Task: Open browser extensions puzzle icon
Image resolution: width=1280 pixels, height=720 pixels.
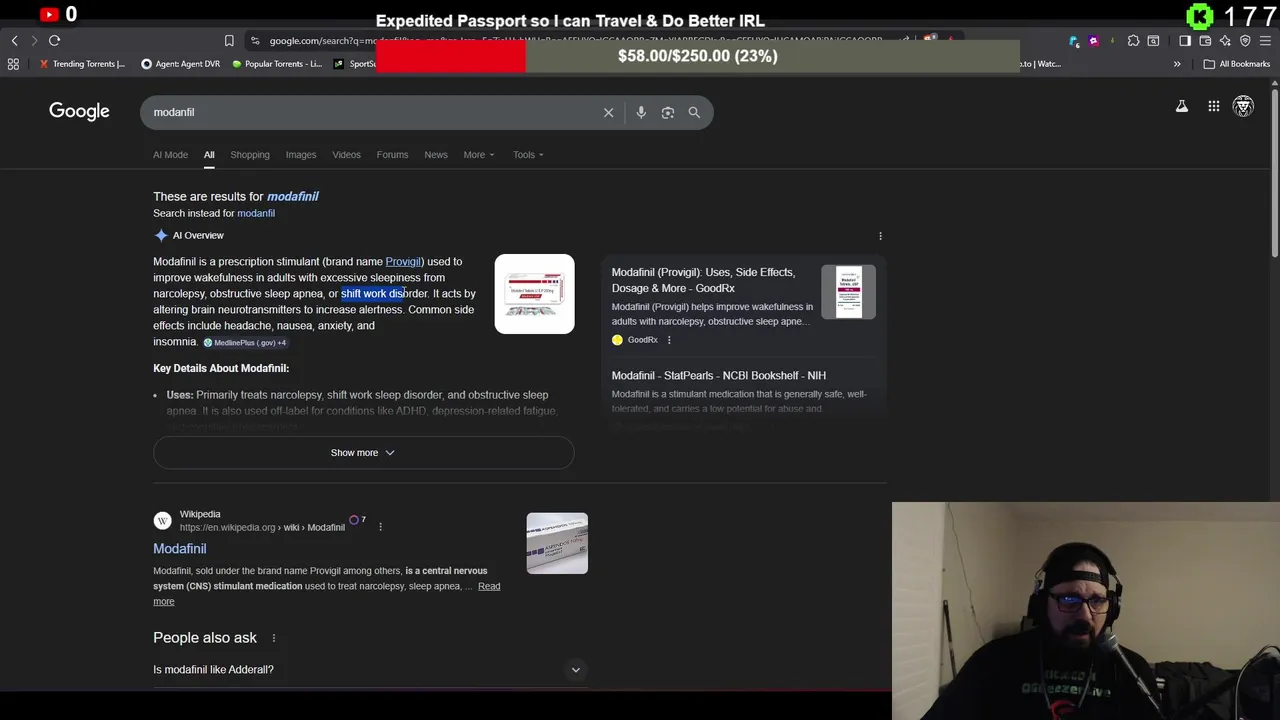Action: (x=1133, y=41)
